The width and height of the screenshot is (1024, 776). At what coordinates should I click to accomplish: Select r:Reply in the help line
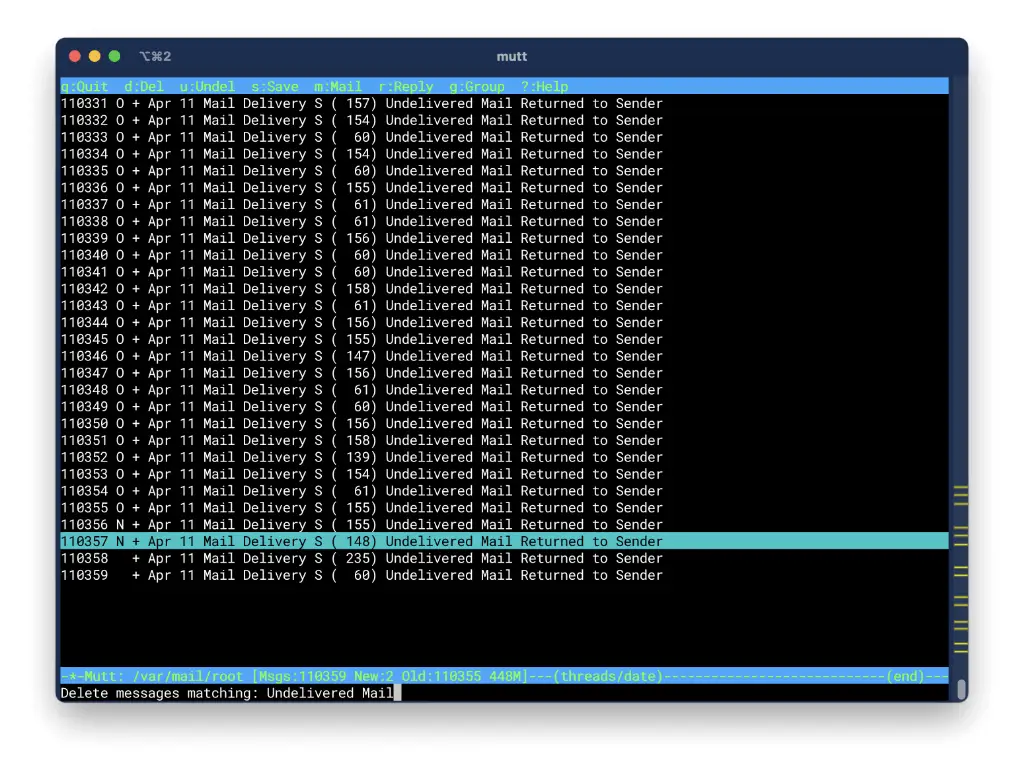click(x=406, y=86)
